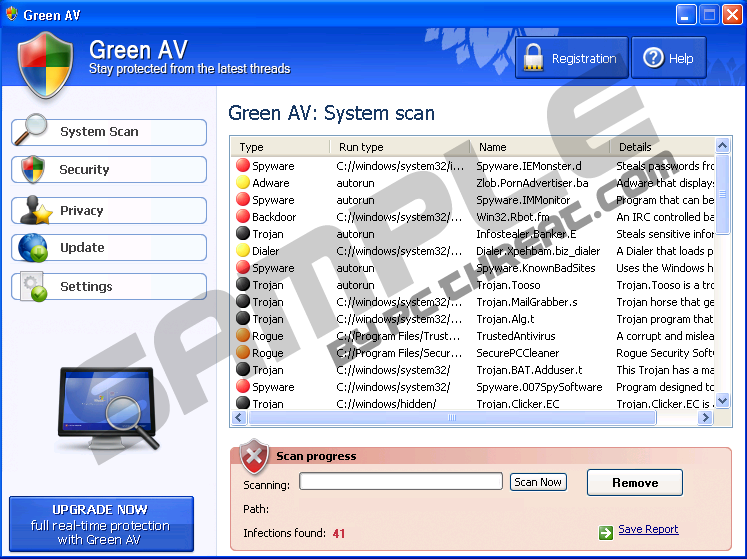Click the Upgrade Now banner
The width and height of the screenshot is (747, 559).
[x=100, y=525]
